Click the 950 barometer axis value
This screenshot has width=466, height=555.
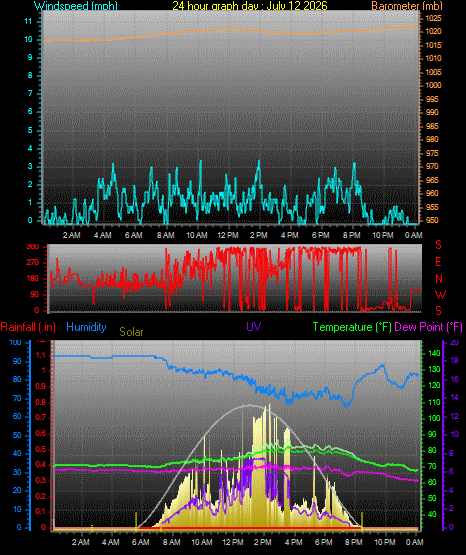[x=432, y=220]
